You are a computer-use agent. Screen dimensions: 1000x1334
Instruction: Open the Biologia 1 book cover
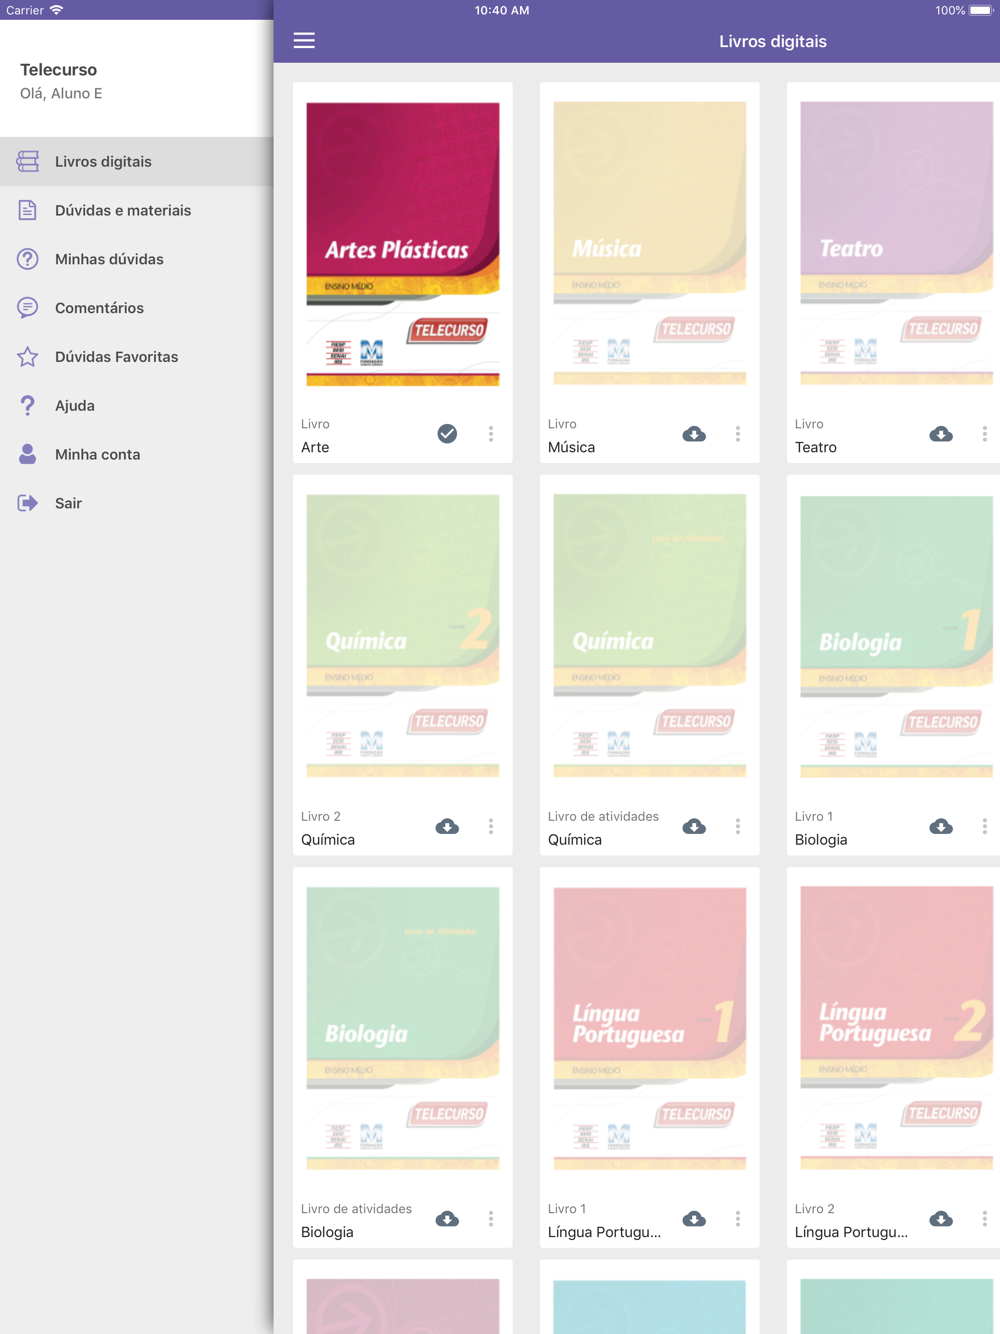click(897, 636)
